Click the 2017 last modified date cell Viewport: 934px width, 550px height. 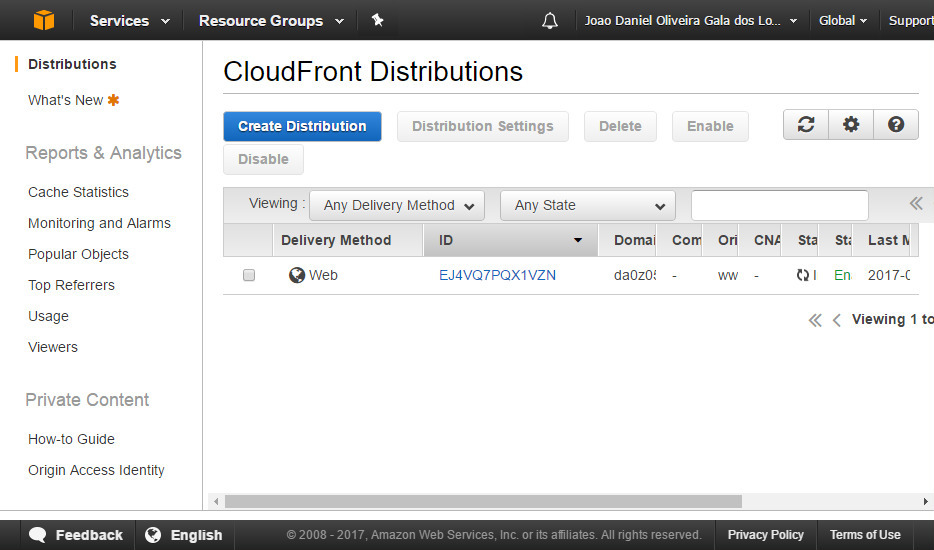pos(889,275)
